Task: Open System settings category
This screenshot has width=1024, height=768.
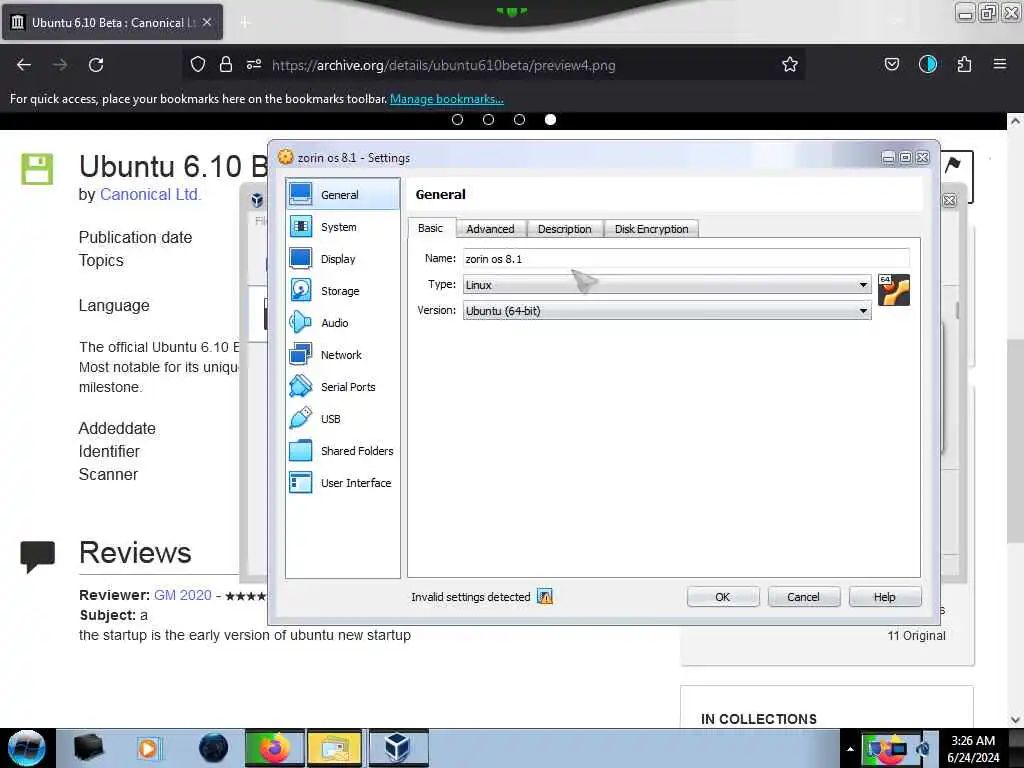Action: 342,227
